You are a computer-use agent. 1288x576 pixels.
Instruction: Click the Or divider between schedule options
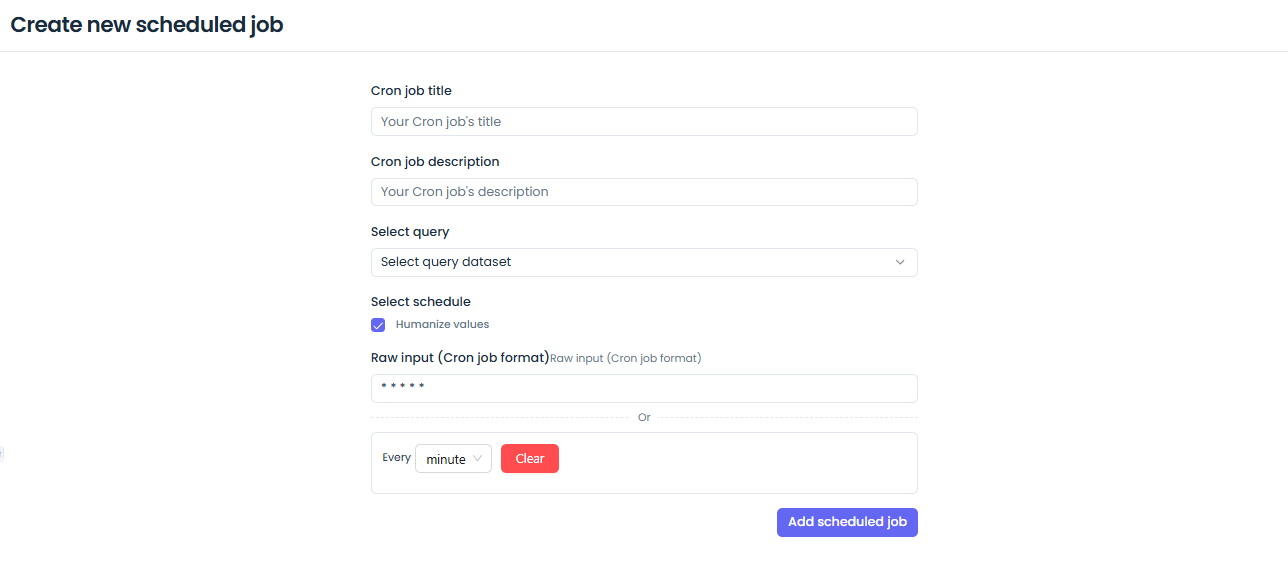point(644,417)
